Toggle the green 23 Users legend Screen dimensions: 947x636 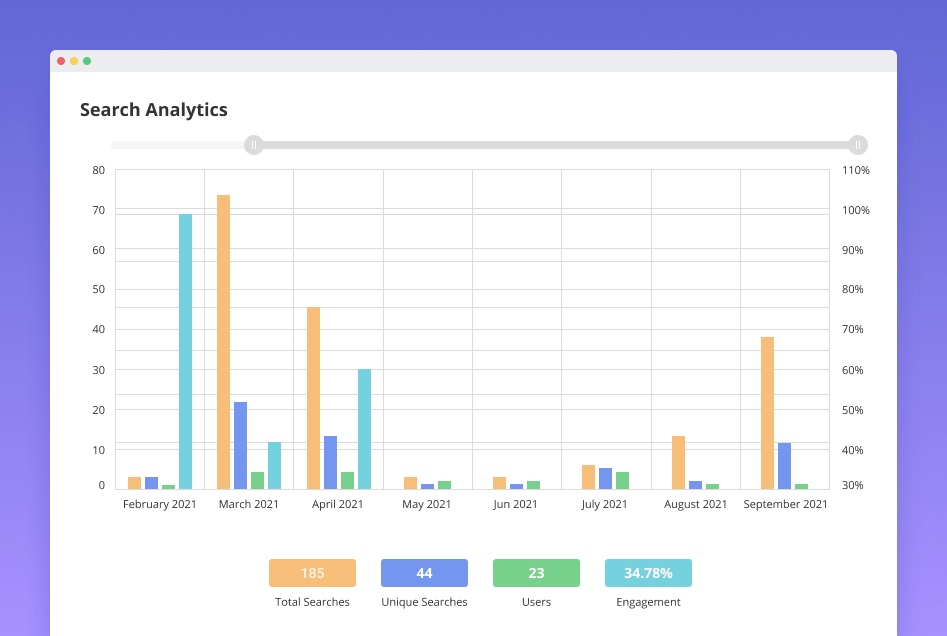point(536,573)
